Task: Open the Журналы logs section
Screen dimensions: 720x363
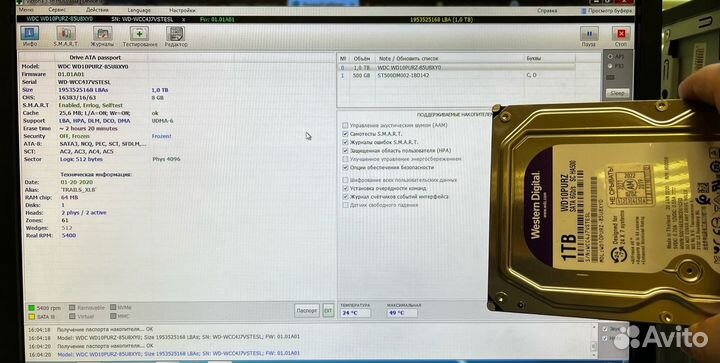Action: tap(102, 36)
